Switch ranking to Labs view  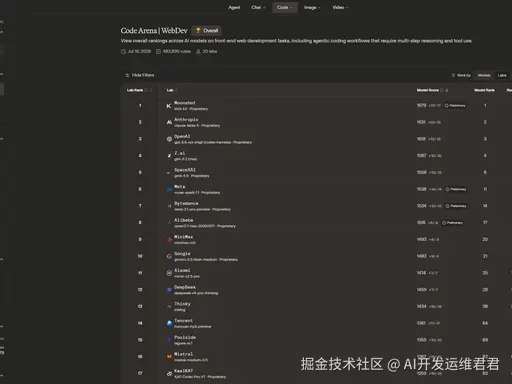pos(502,75)
